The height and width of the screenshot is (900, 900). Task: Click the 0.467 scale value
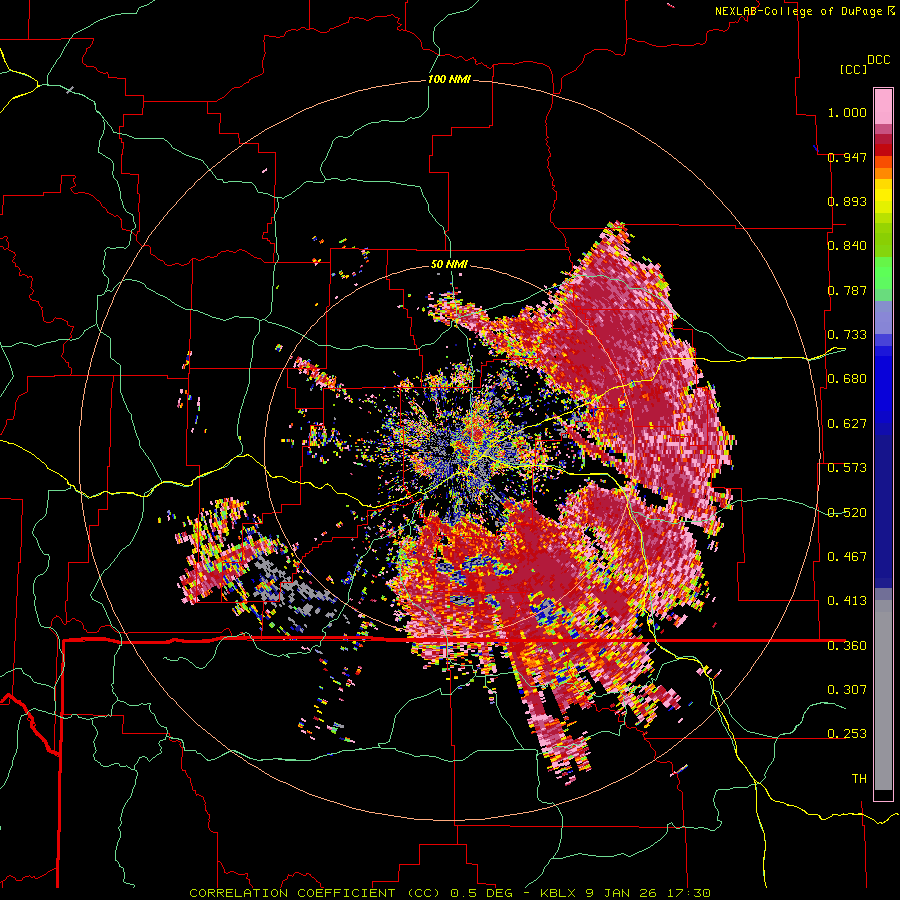click(x=847, y=557)
